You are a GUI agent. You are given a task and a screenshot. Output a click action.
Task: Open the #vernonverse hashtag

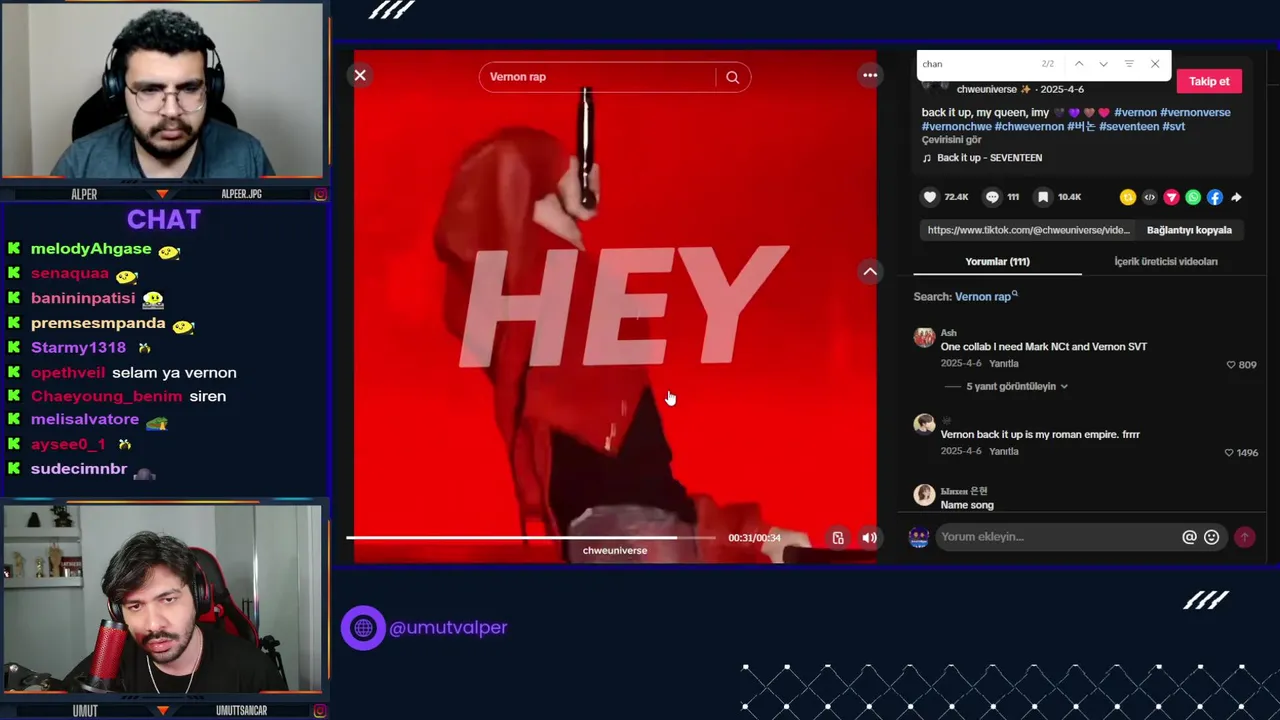tap(1195, 112)
